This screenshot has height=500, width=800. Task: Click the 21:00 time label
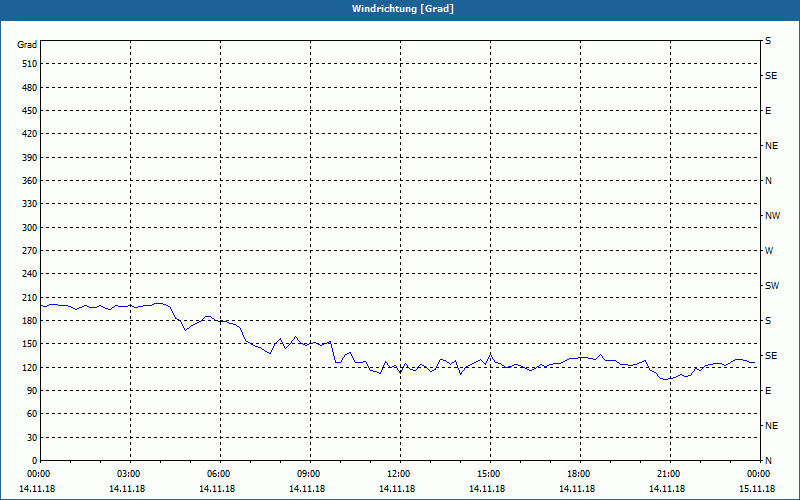(670, 474)
